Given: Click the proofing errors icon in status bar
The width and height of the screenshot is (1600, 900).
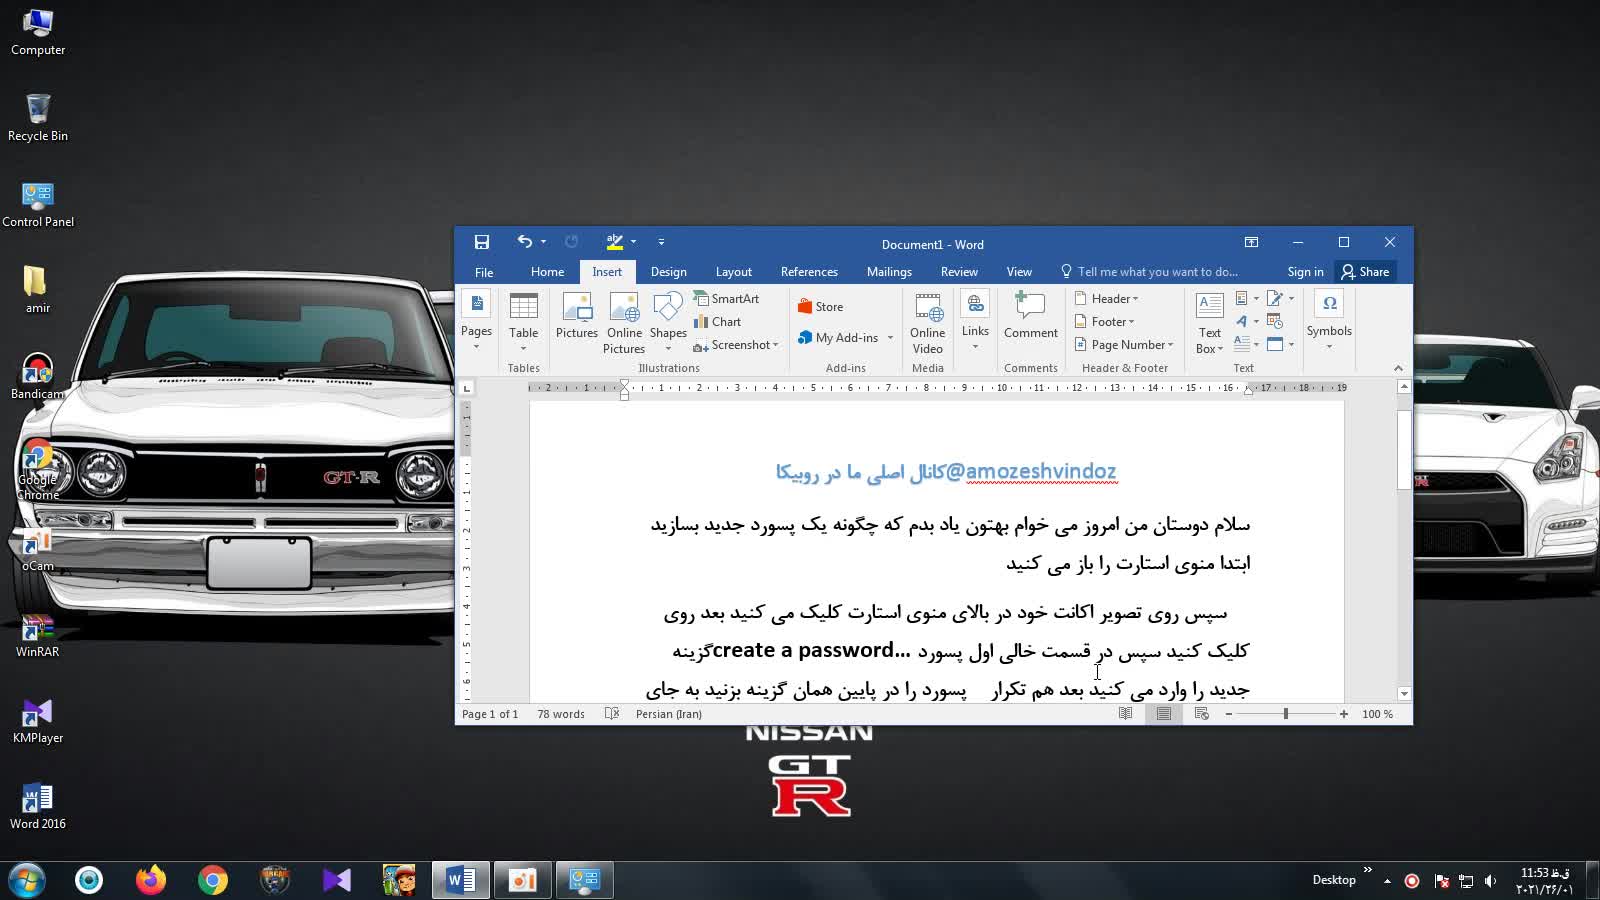Looking at the screenshot, I should tap(612, 714).
